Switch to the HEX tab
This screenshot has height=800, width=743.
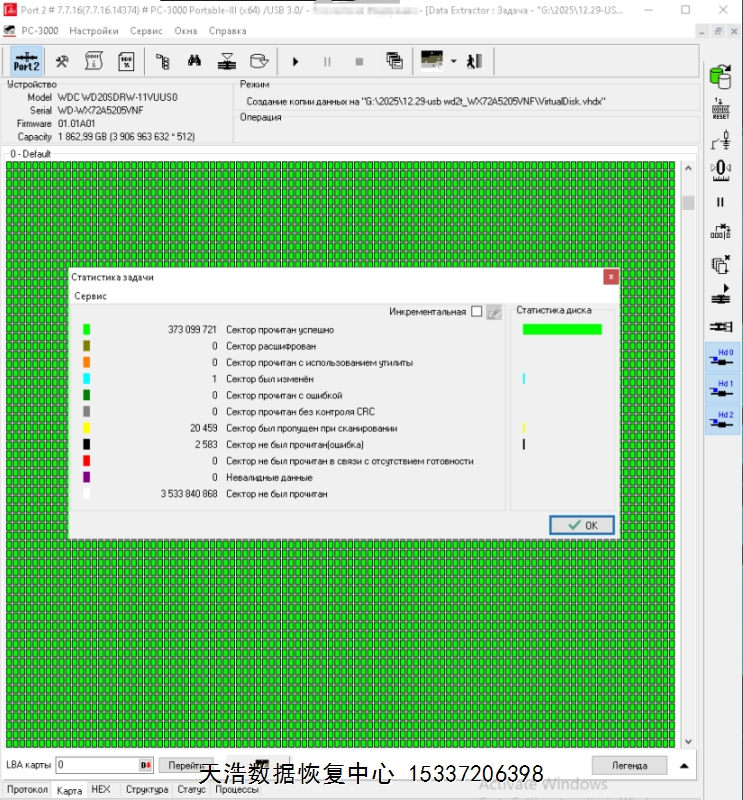[x=101, y=790]
